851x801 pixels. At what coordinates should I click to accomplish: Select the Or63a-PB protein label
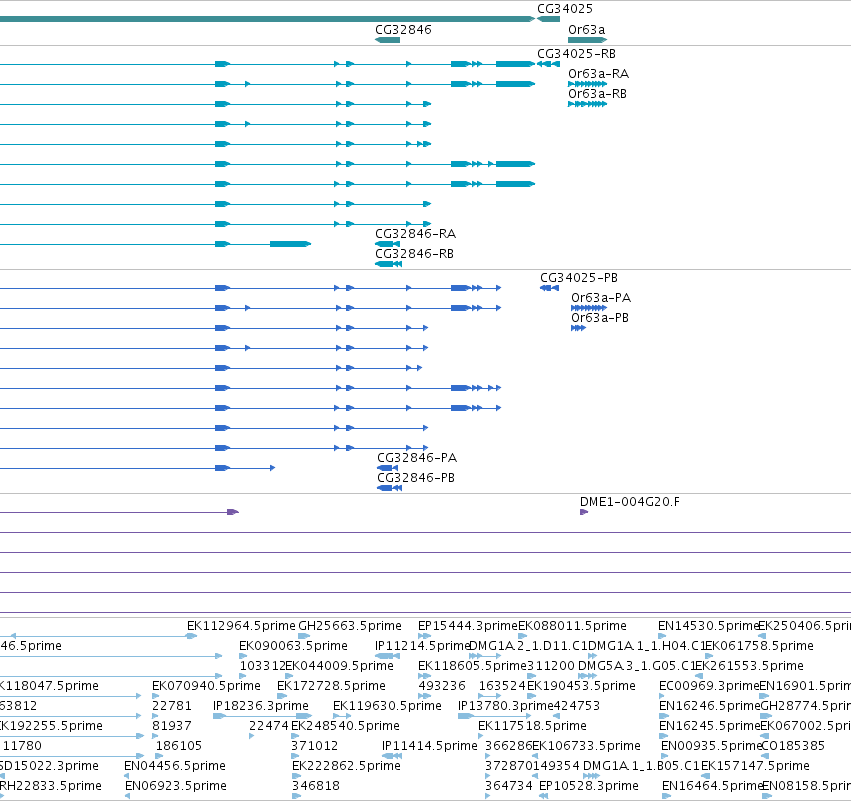(x=600, y=318)
